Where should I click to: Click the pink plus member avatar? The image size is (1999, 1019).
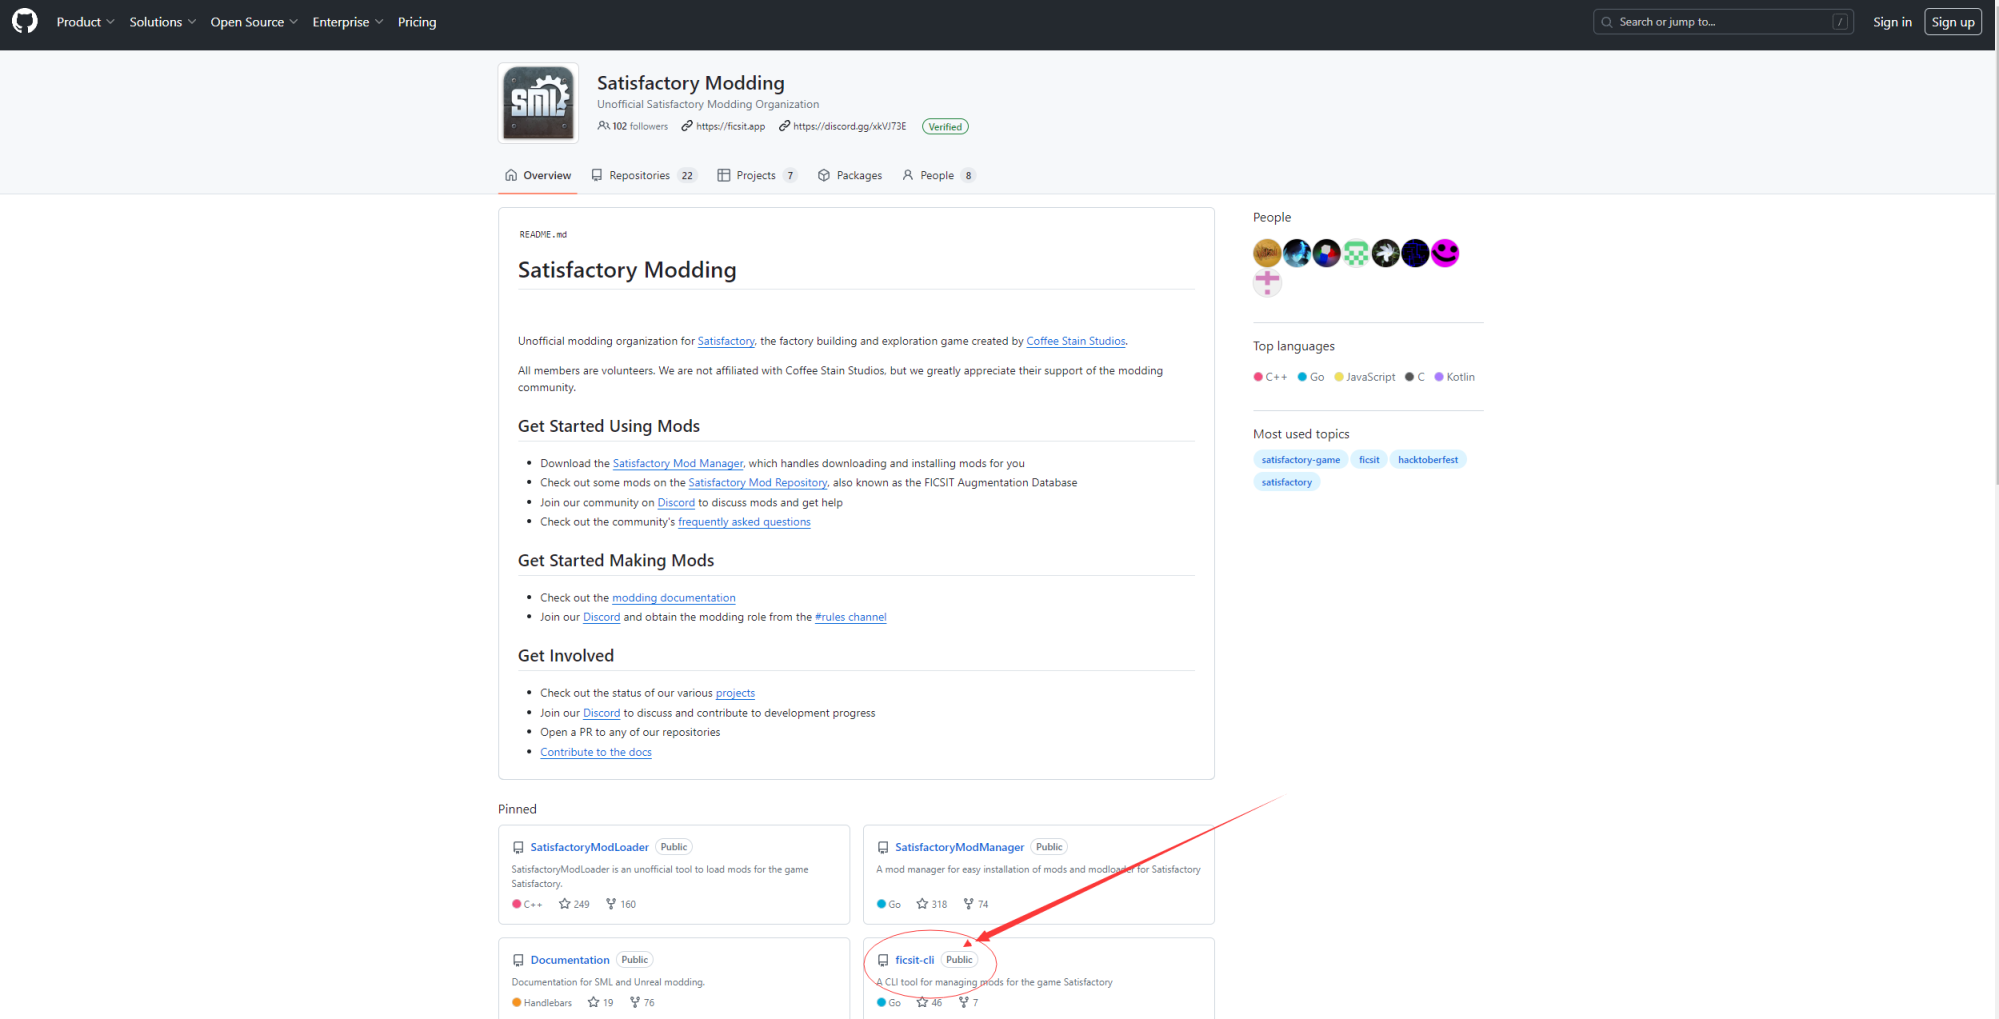pyautogui.click(x=1267, y=282)
